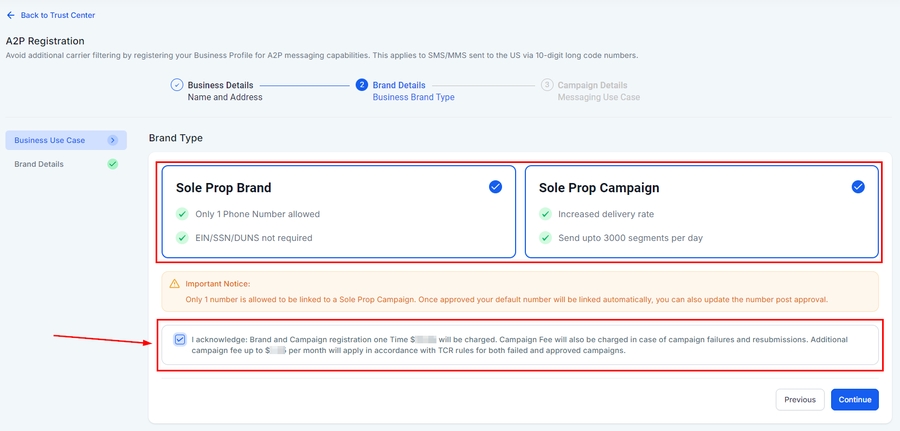This screenshot has width=900, height=431.
Task: Follow the Back to Trust Center link
Action: pos(58,16)
